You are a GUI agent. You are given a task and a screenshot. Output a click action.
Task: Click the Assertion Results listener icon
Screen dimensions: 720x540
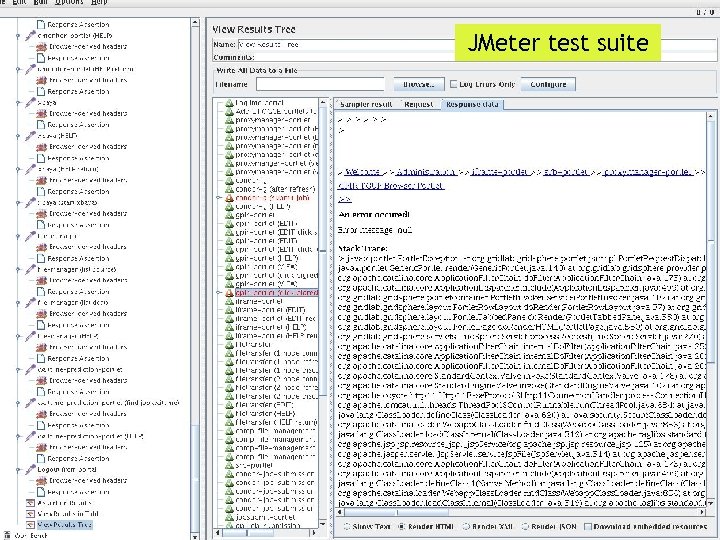click(x=30, y=502)
